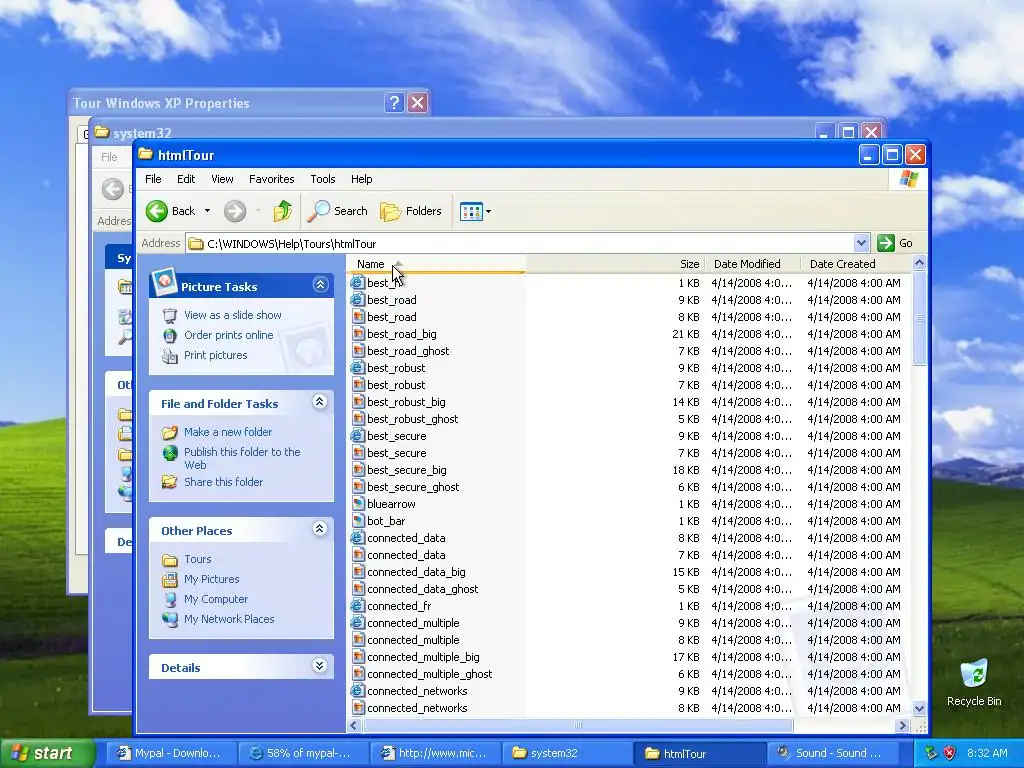Open the Back history dropdown arrow

coord(207,211)
